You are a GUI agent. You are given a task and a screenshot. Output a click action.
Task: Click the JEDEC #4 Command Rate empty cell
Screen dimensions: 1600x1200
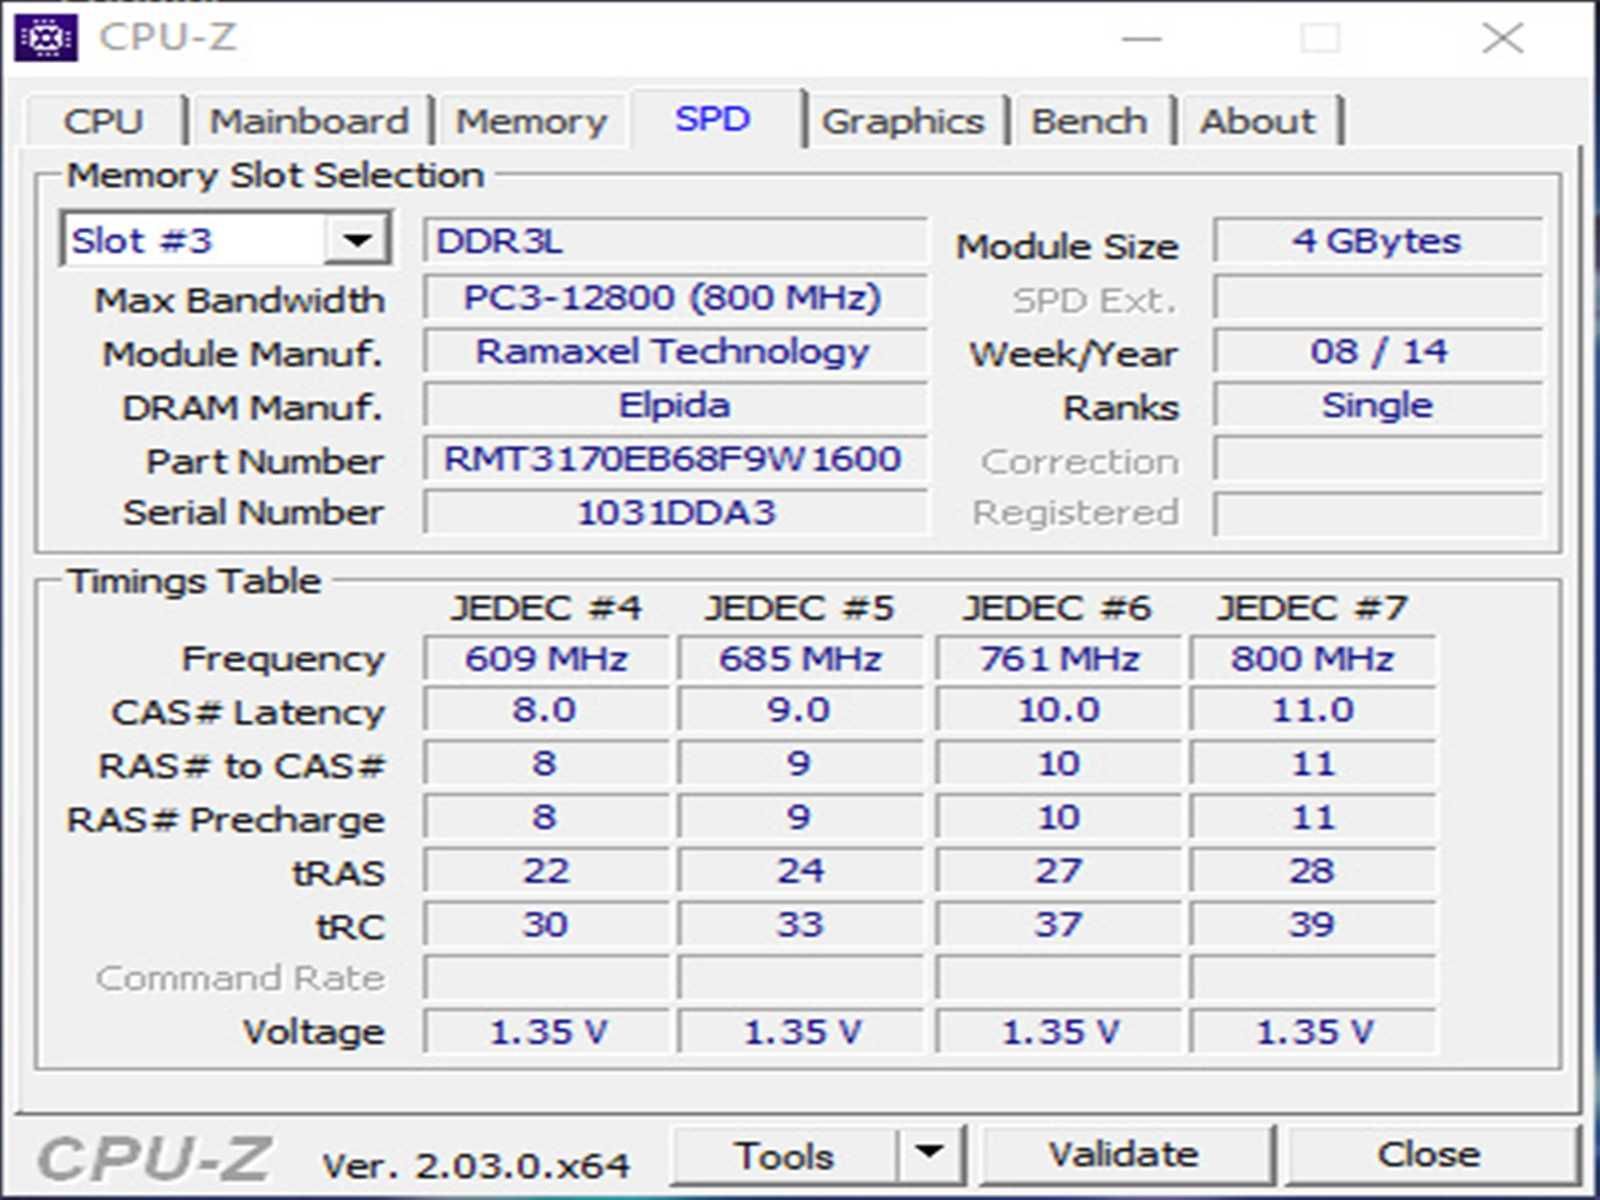point(546,978)
